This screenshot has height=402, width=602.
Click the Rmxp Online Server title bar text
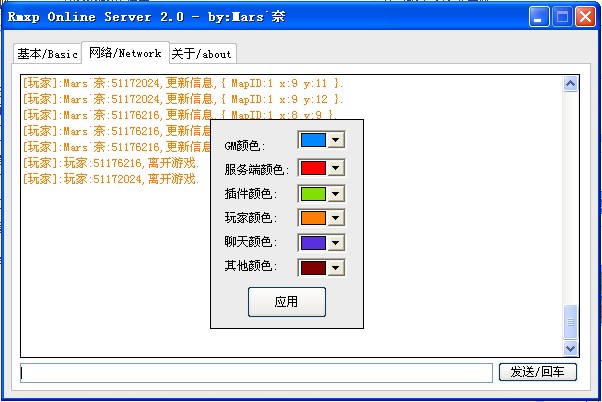tap(146, 17)
